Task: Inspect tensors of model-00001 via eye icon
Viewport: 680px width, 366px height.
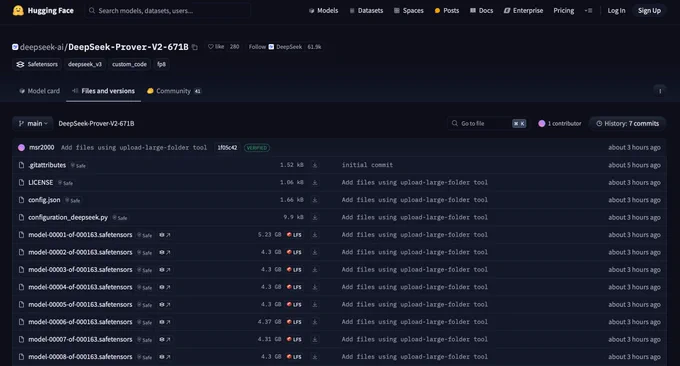Action: (164, 235)
